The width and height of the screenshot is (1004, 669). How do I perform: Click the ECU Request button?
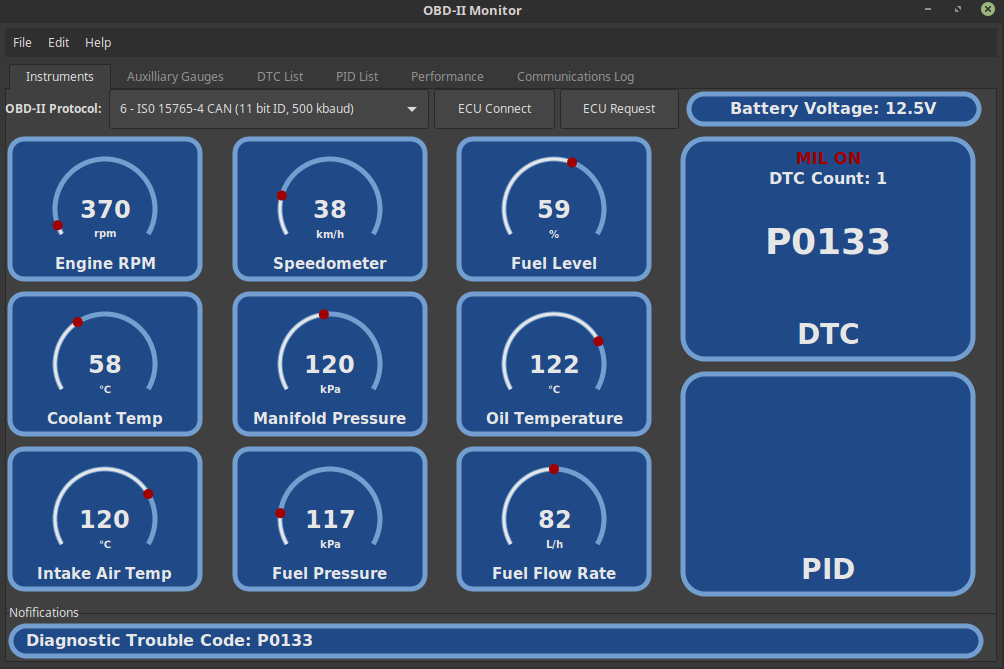619,109
